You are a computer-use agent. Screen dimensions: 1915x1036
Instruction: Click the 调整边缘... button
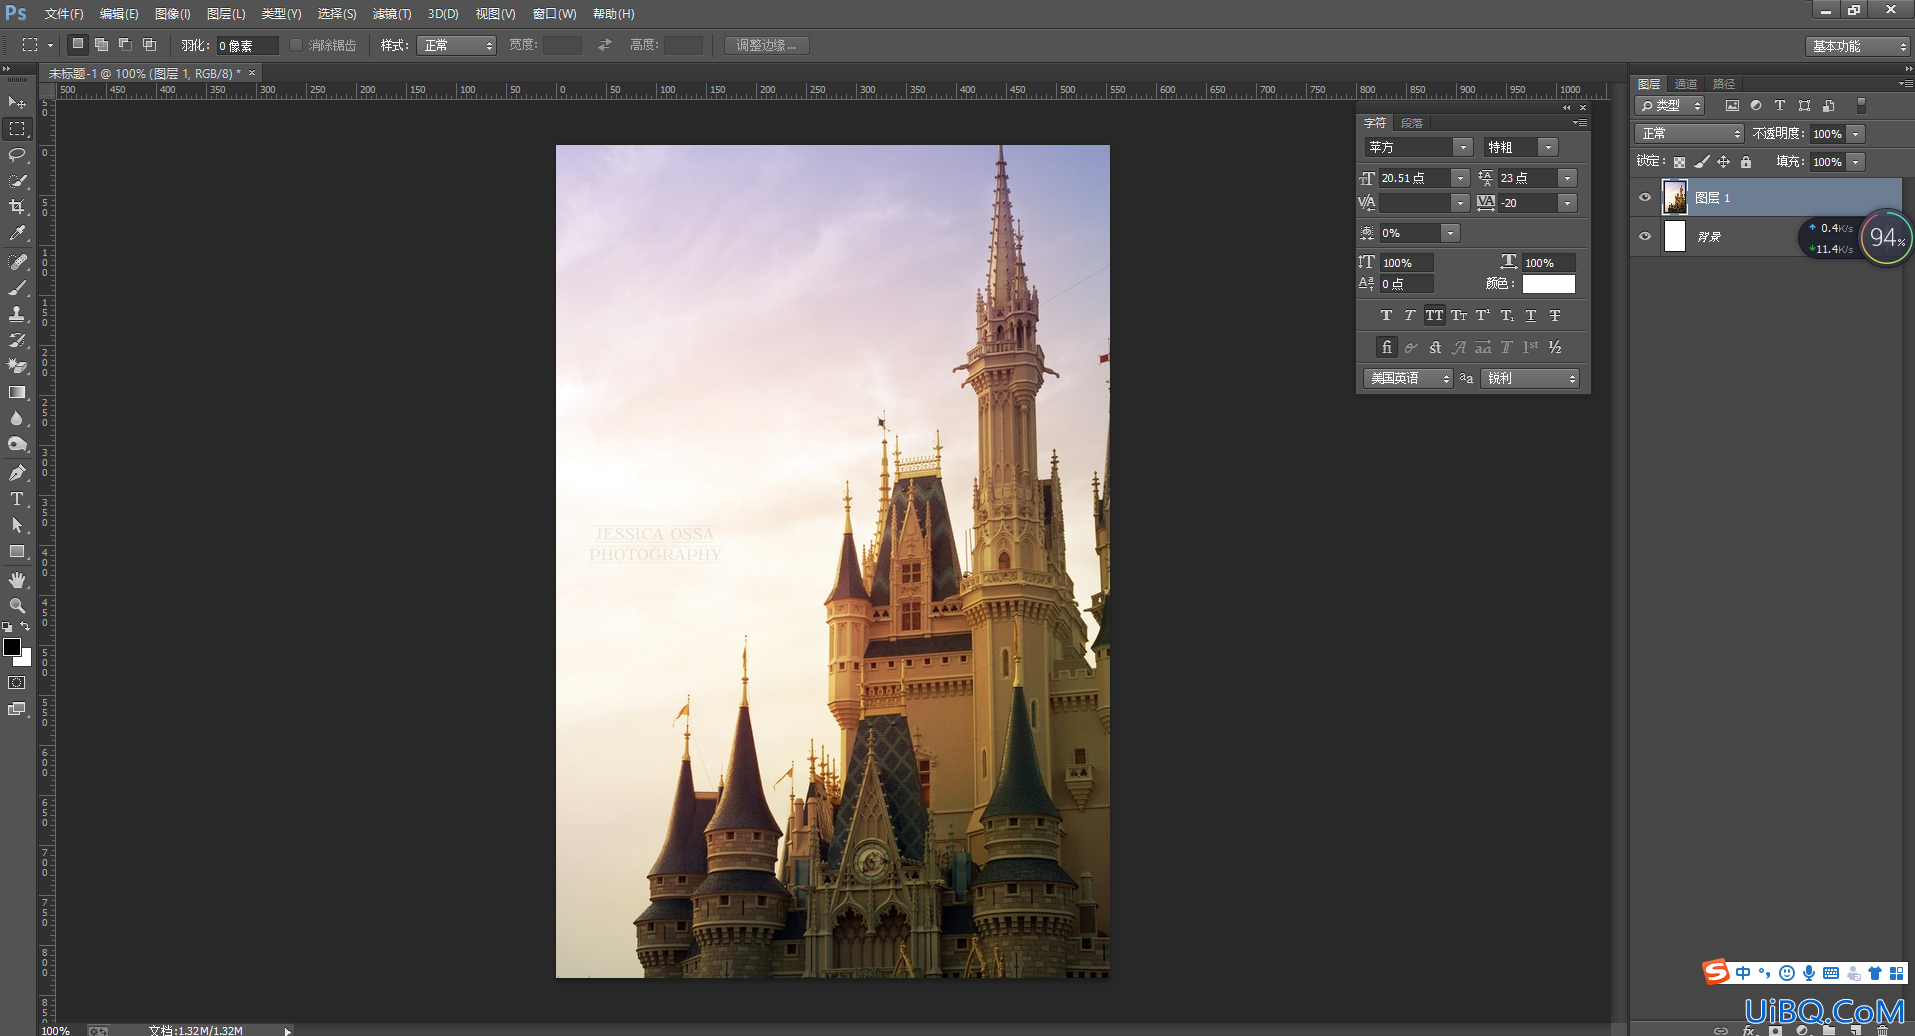coord(766,45)
